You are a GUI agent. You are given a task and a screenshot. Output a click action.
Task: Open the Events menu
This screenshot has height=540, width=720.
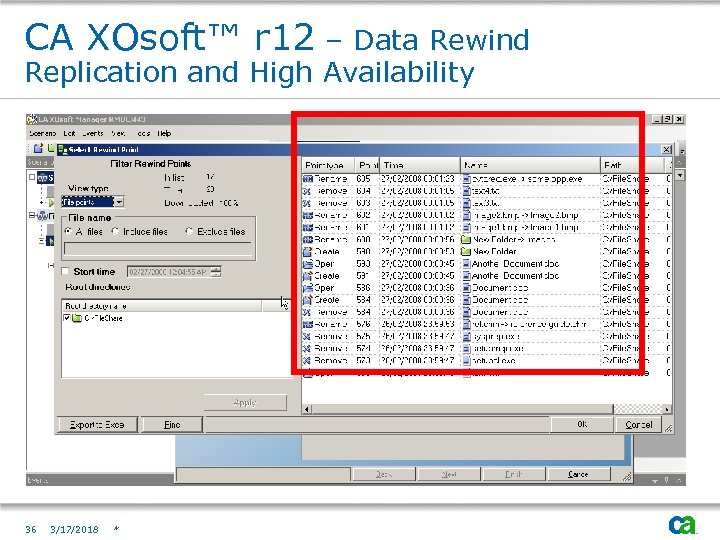click(x=93, y=134)
